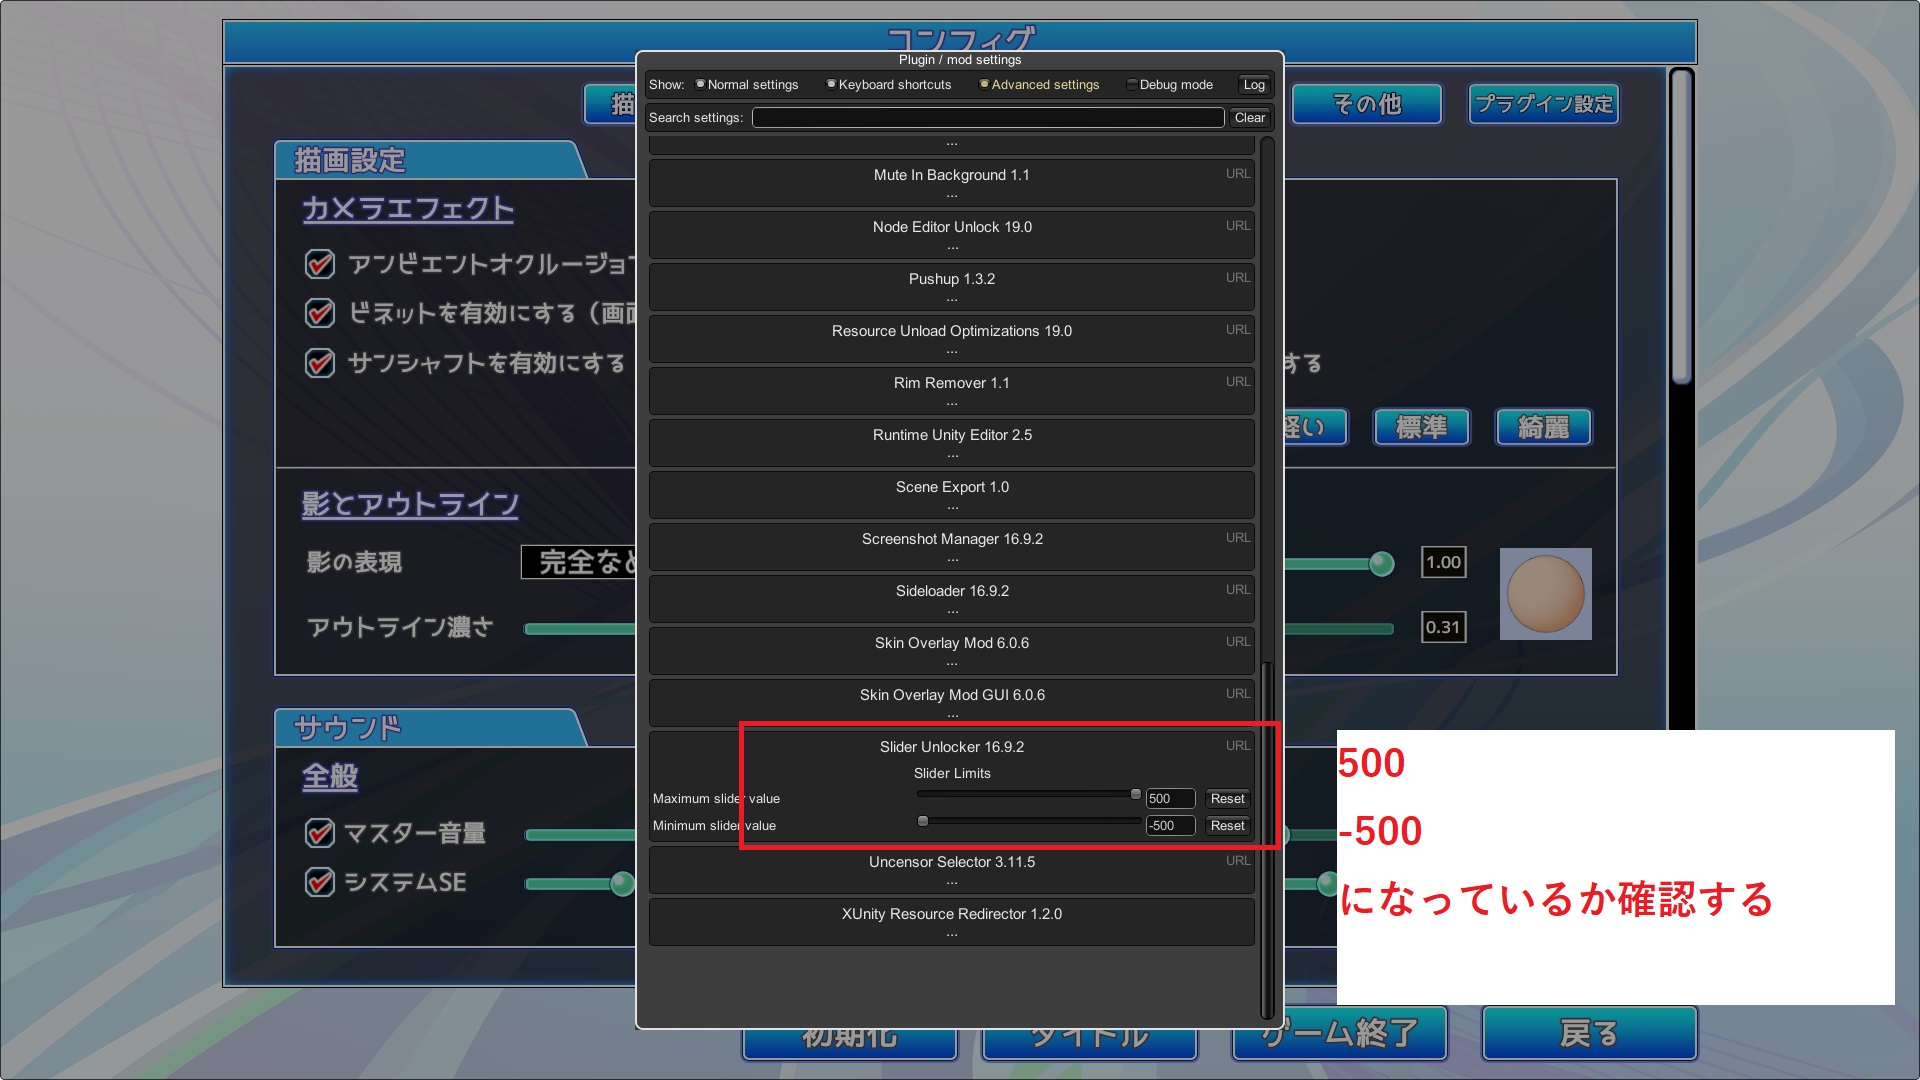Uncheck the システムSE checkbox
The image size is (1920, 1080).
pos(319,882)
